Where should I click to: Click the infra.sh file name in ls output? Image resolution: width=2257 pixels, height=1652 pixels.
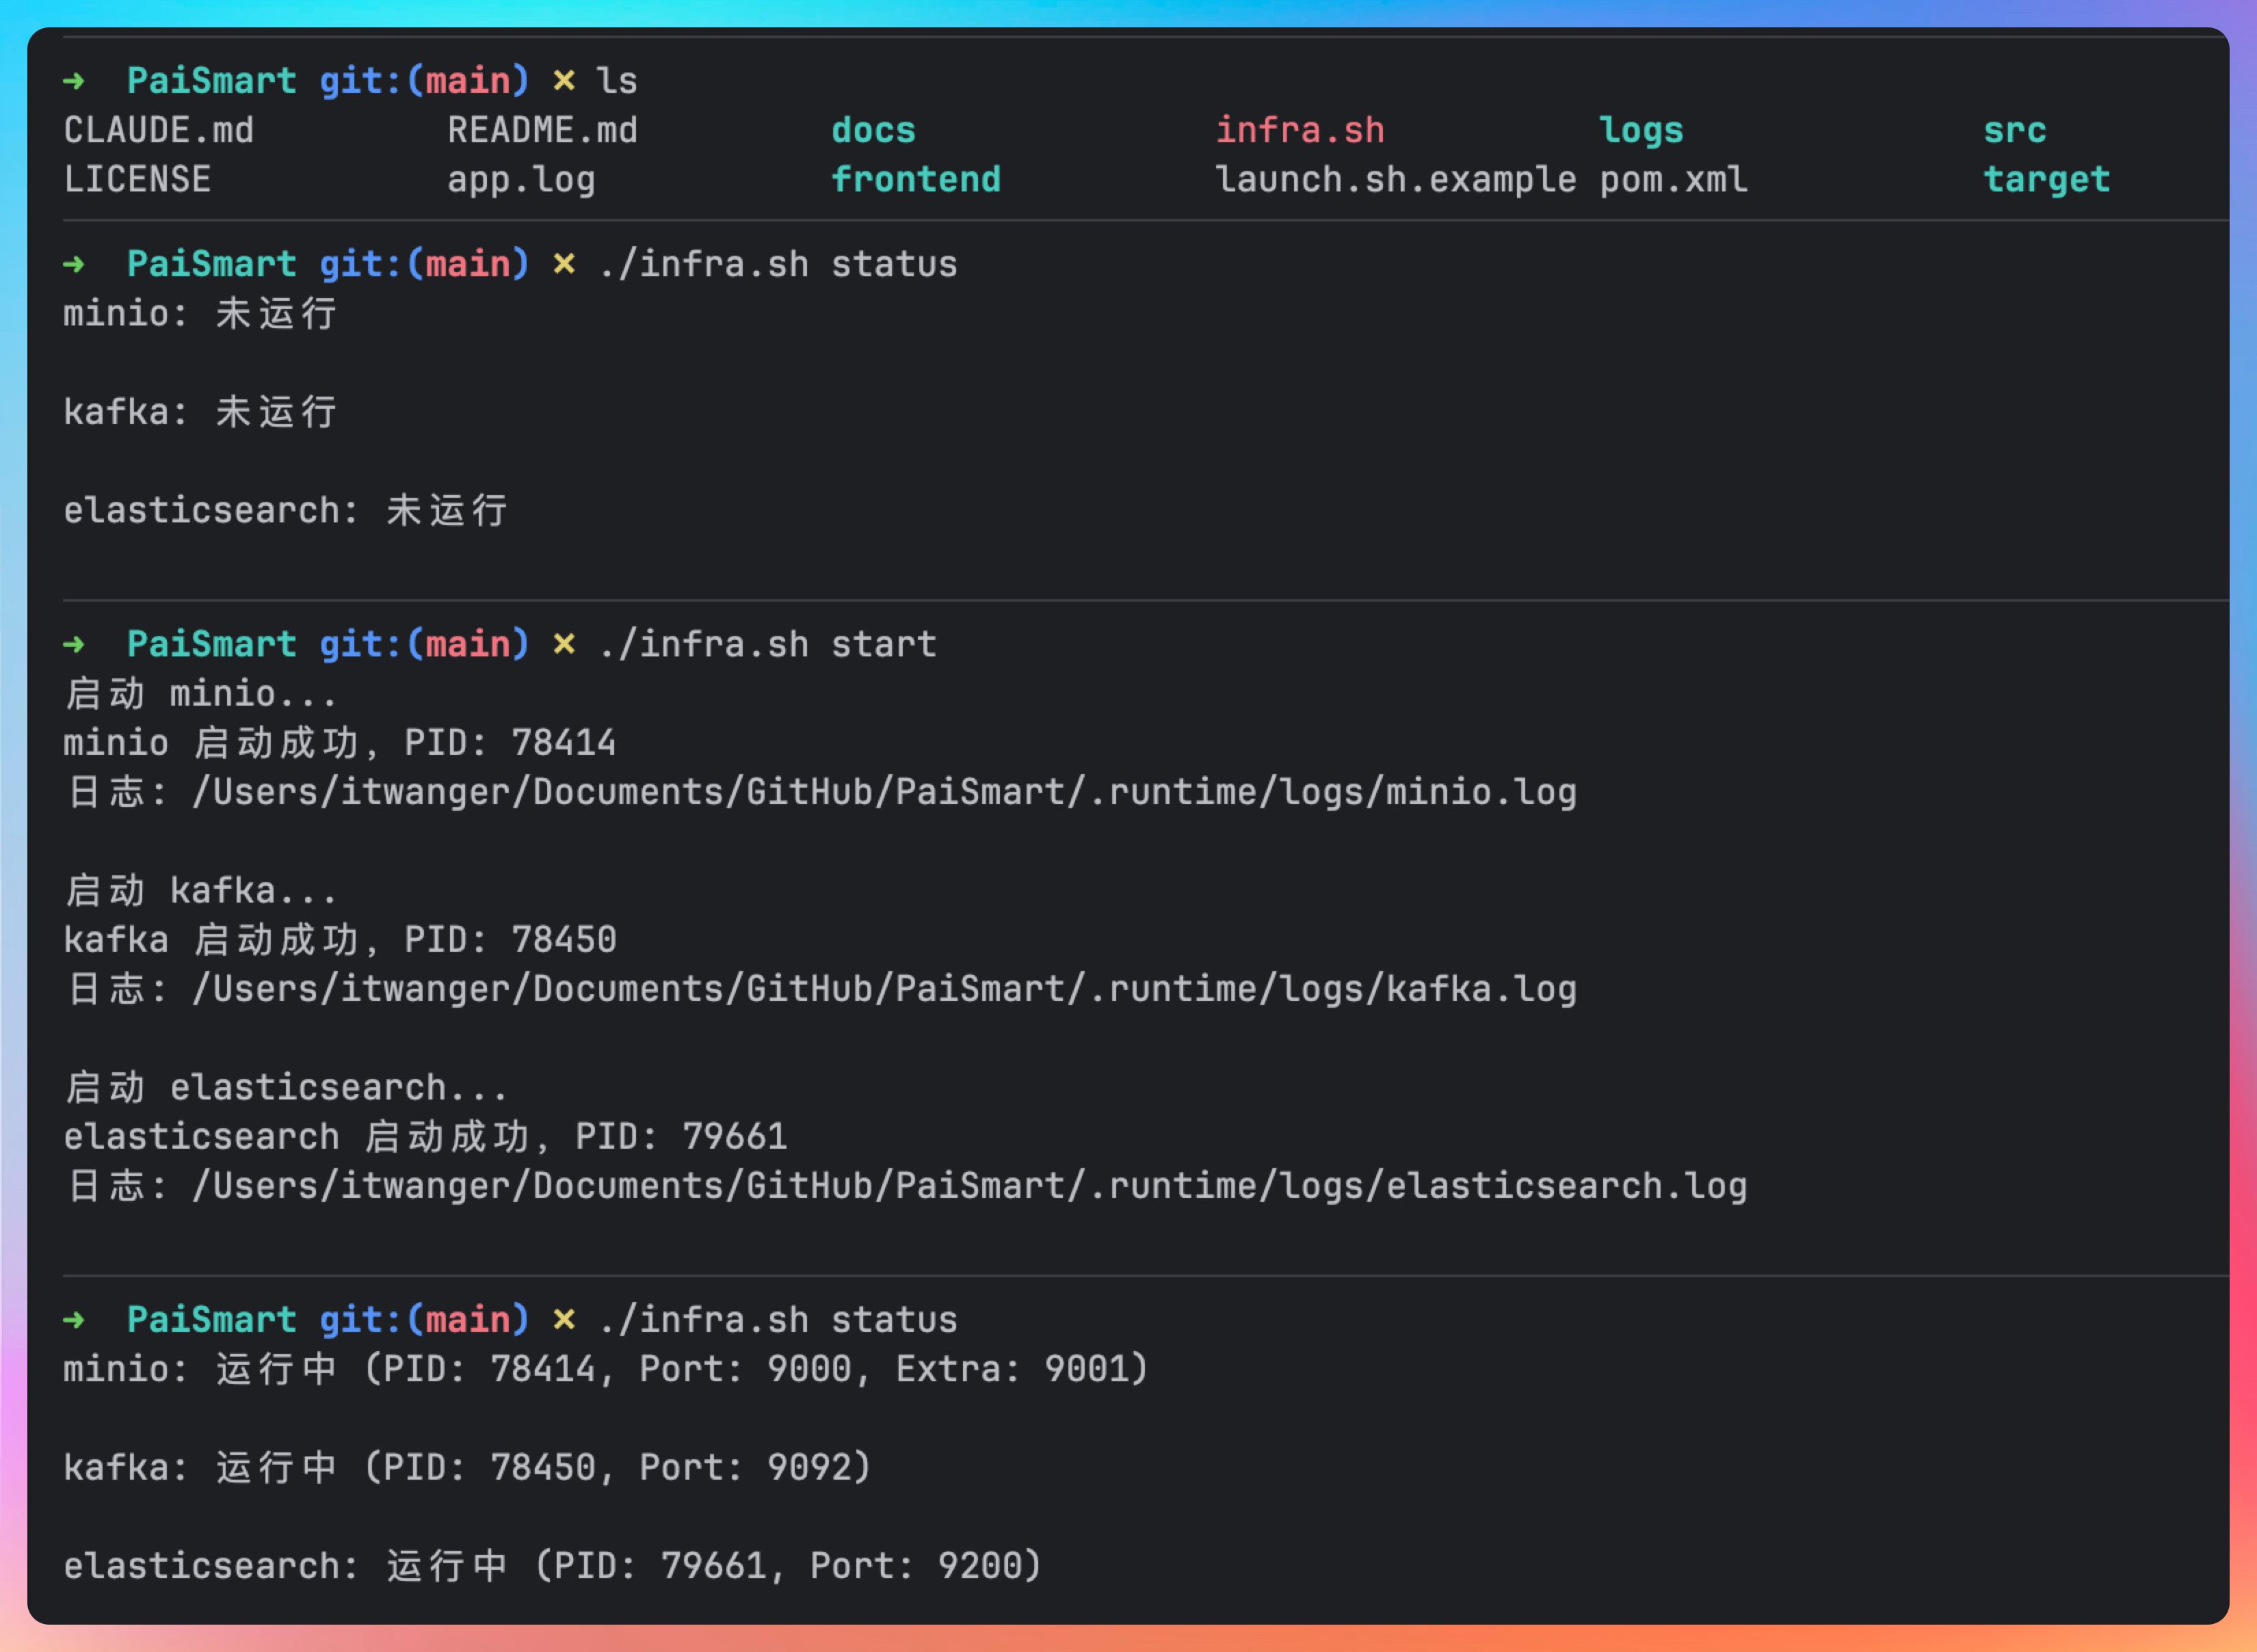1299,130
